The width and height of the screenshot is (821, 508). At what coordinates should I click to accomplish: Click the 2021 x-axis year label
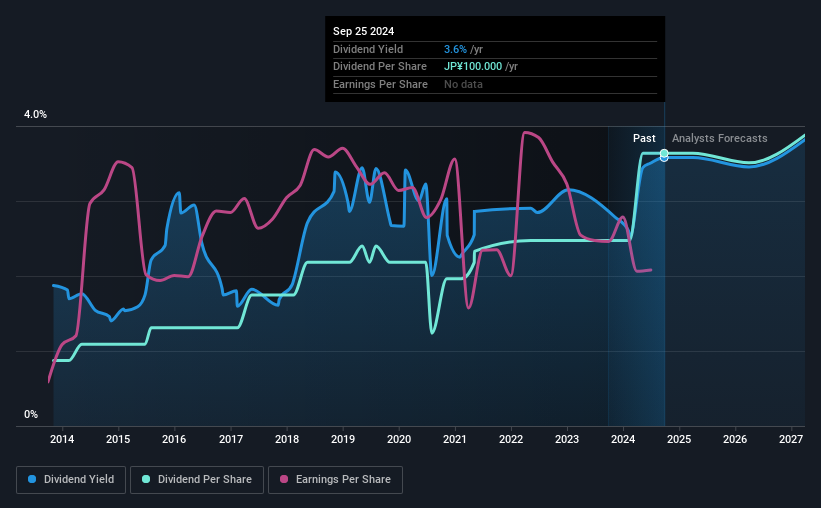tap(454, 439)
